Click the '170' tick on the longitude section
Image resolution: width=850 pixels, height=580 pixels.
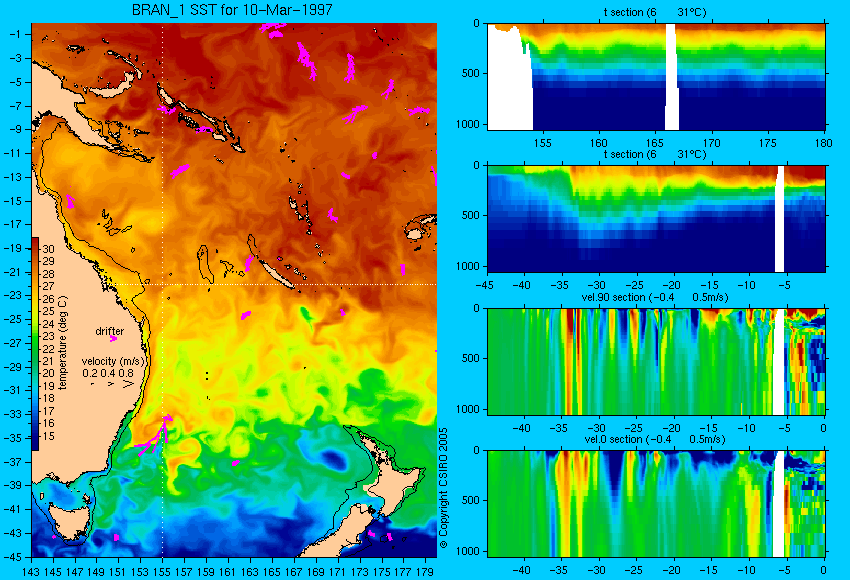[711, 143]
